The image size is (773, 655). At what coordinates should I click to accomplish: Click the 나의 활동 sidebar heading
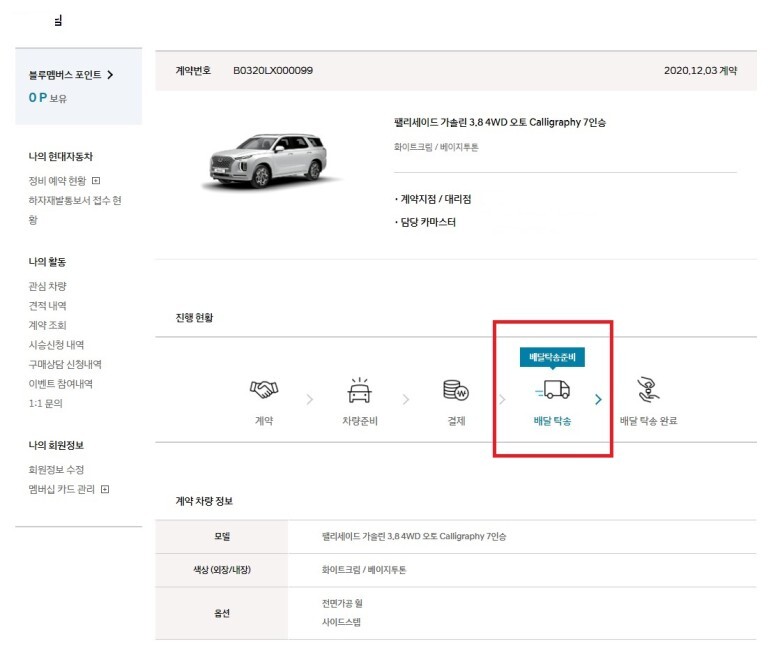[47, 262]
